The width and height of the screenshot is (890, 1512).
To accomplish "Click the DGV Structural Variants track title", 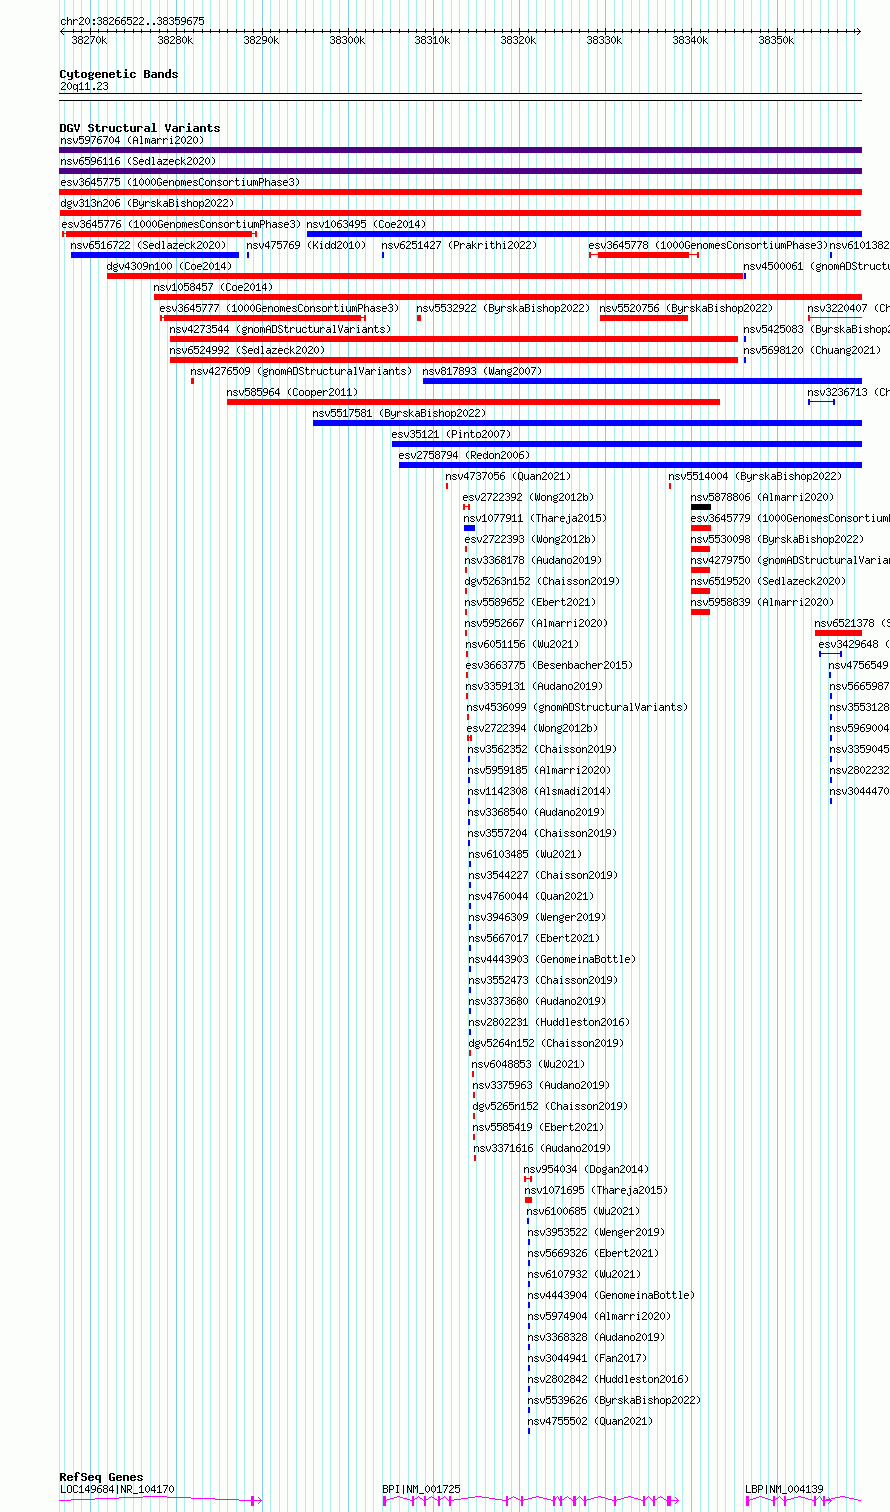I will [140, 128].
